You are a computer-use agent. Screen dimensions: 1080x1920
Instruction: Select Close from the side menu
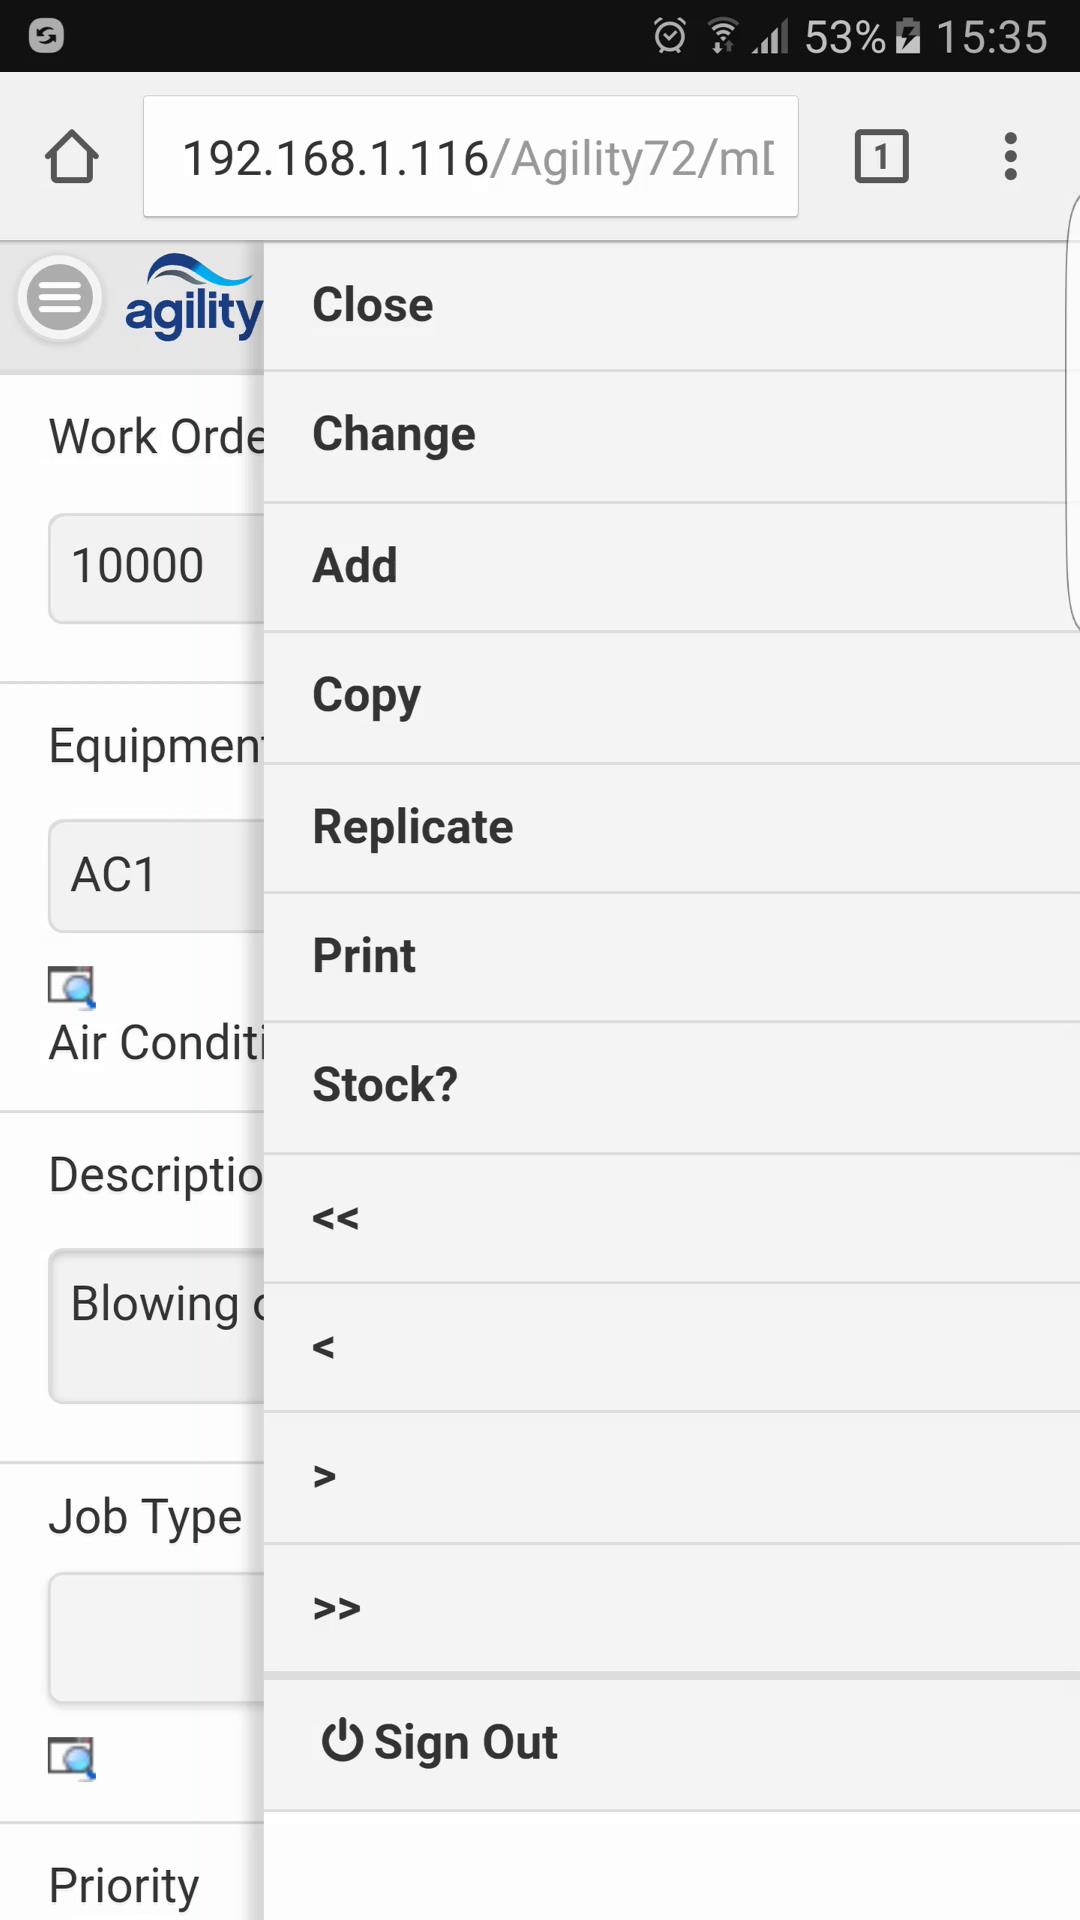click(372, 306)
